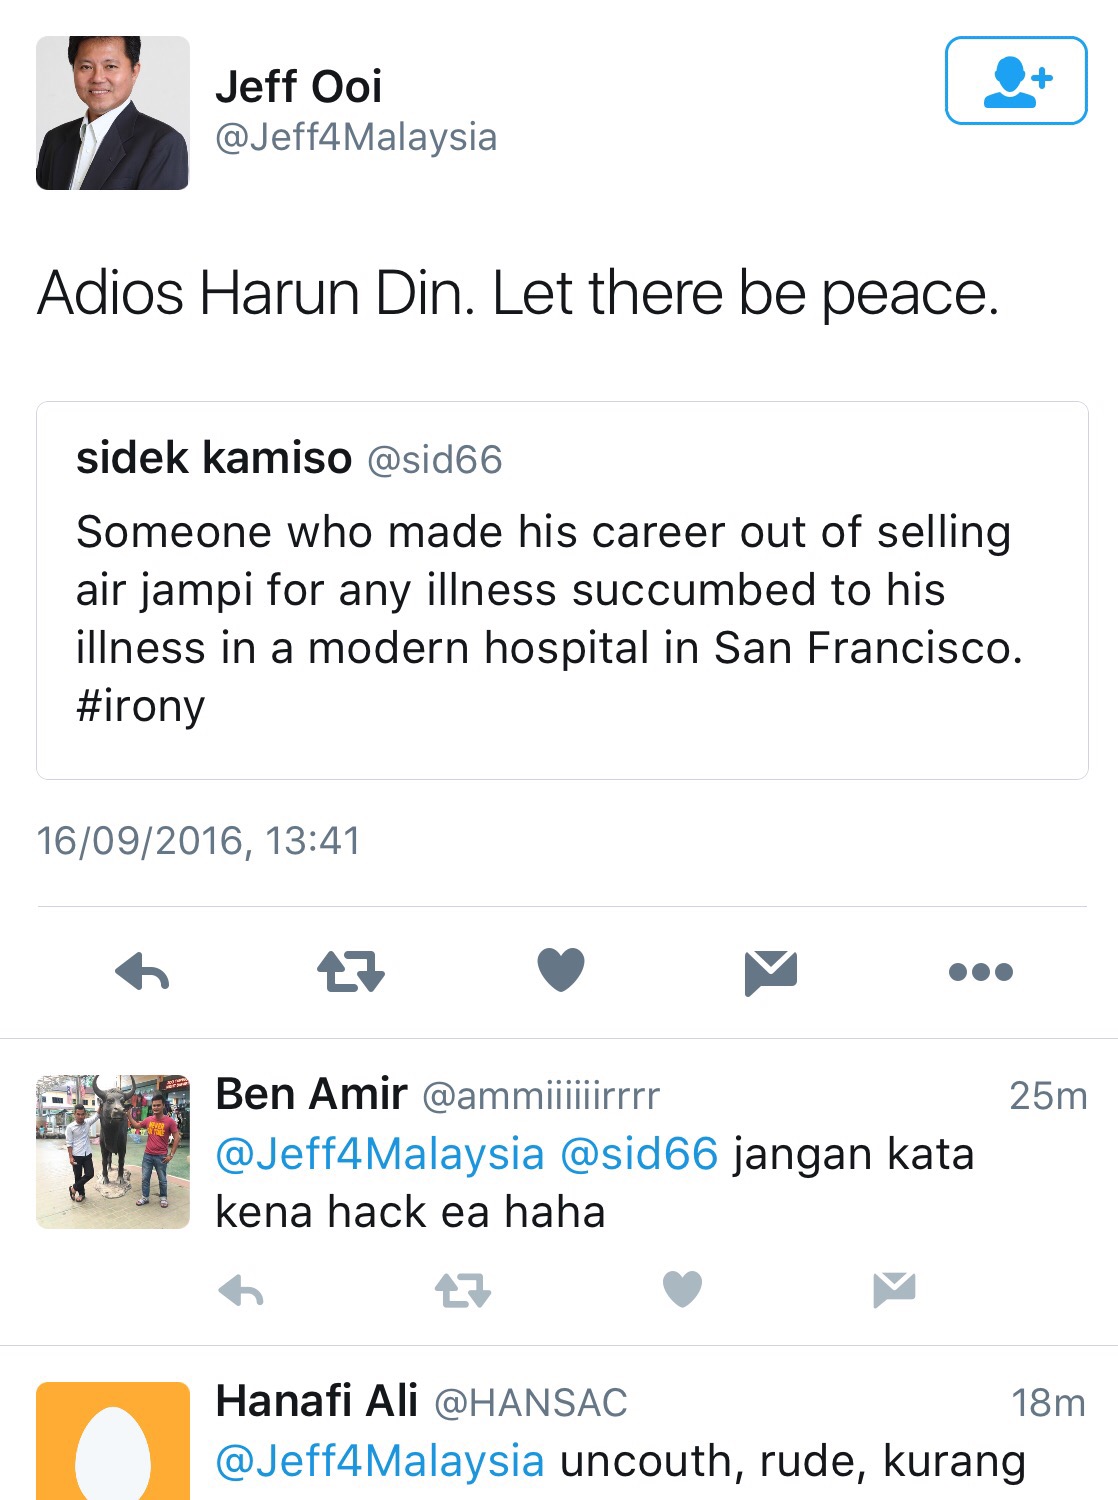Image resolution: width=1118 pixels, height=1500 pixels.
Task: Open Ben Amir's profile photo
Action: tap(112, 1152)
